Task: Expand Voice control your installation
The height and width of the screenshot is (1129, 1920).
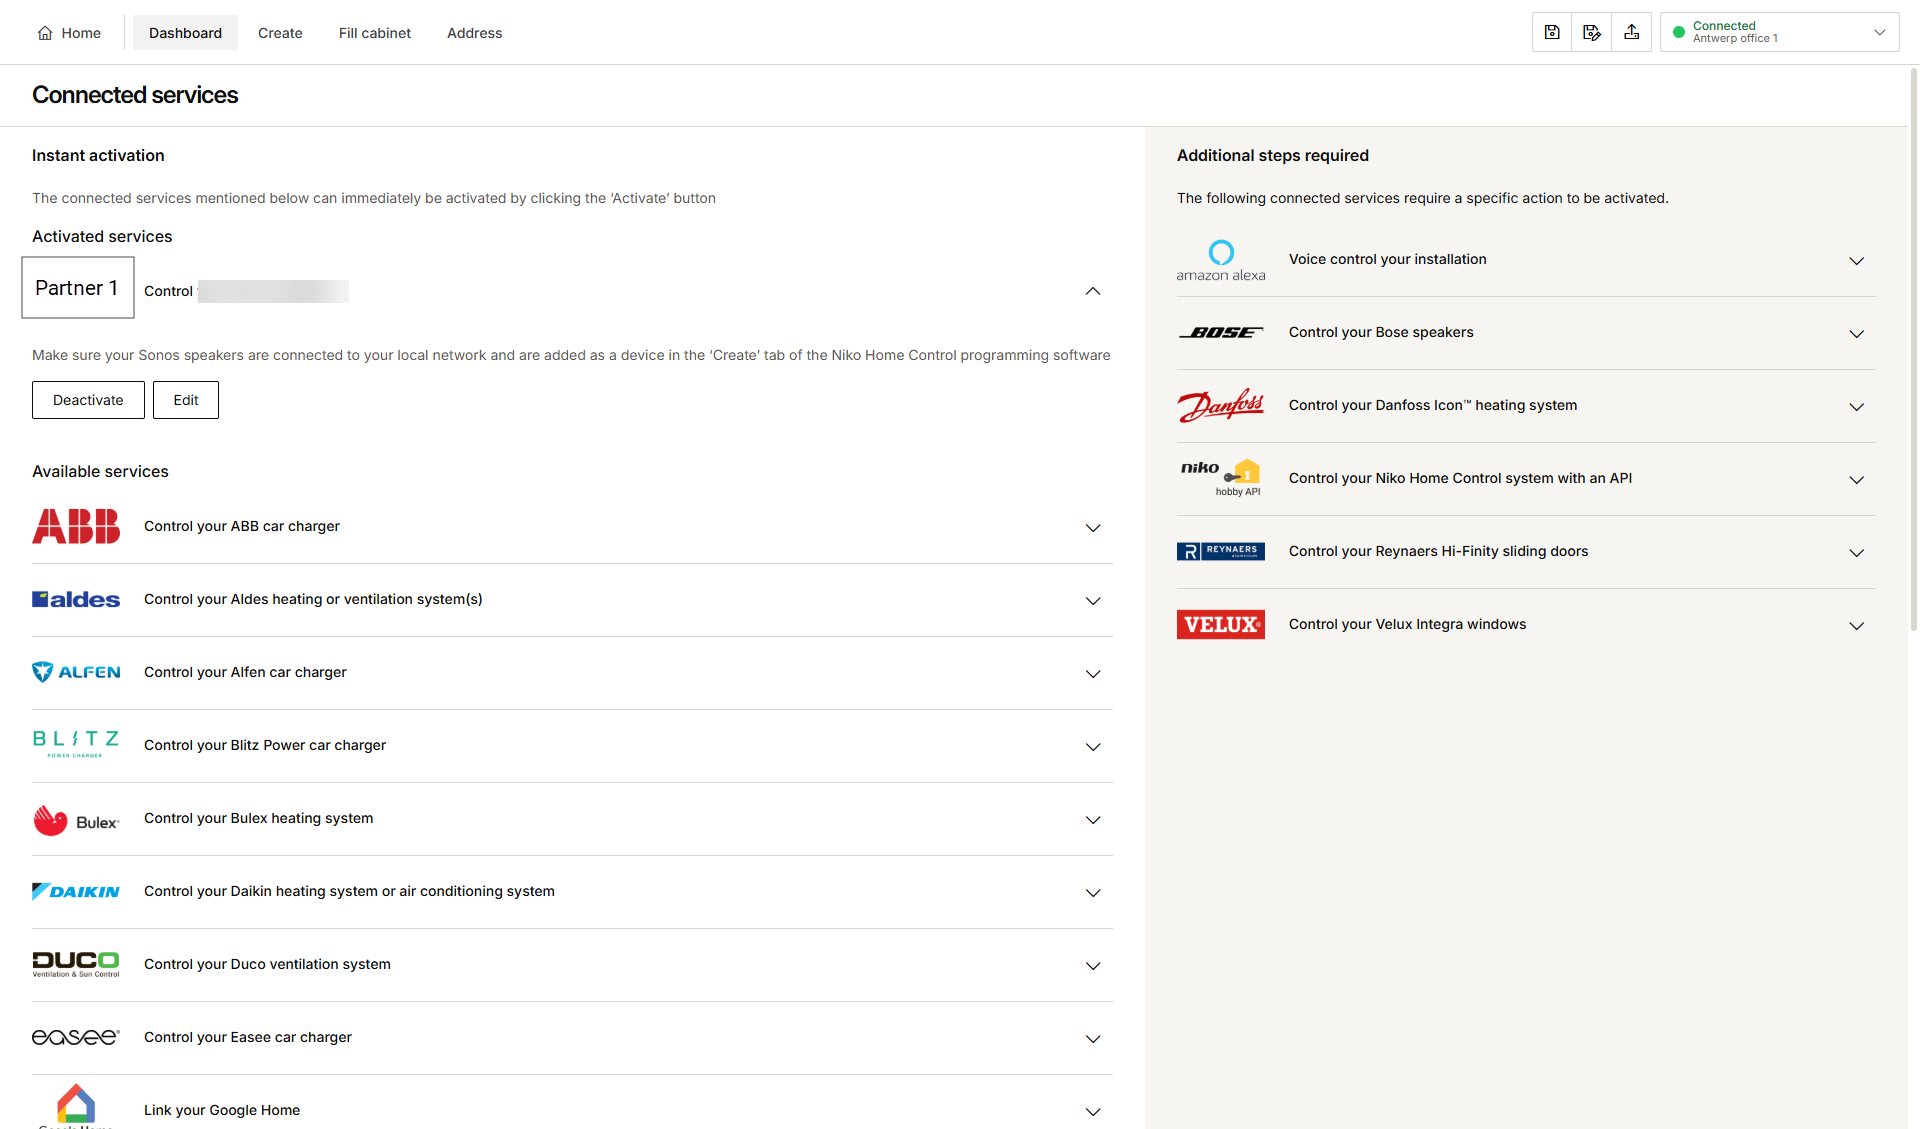Action: (x=1857, y=261)
